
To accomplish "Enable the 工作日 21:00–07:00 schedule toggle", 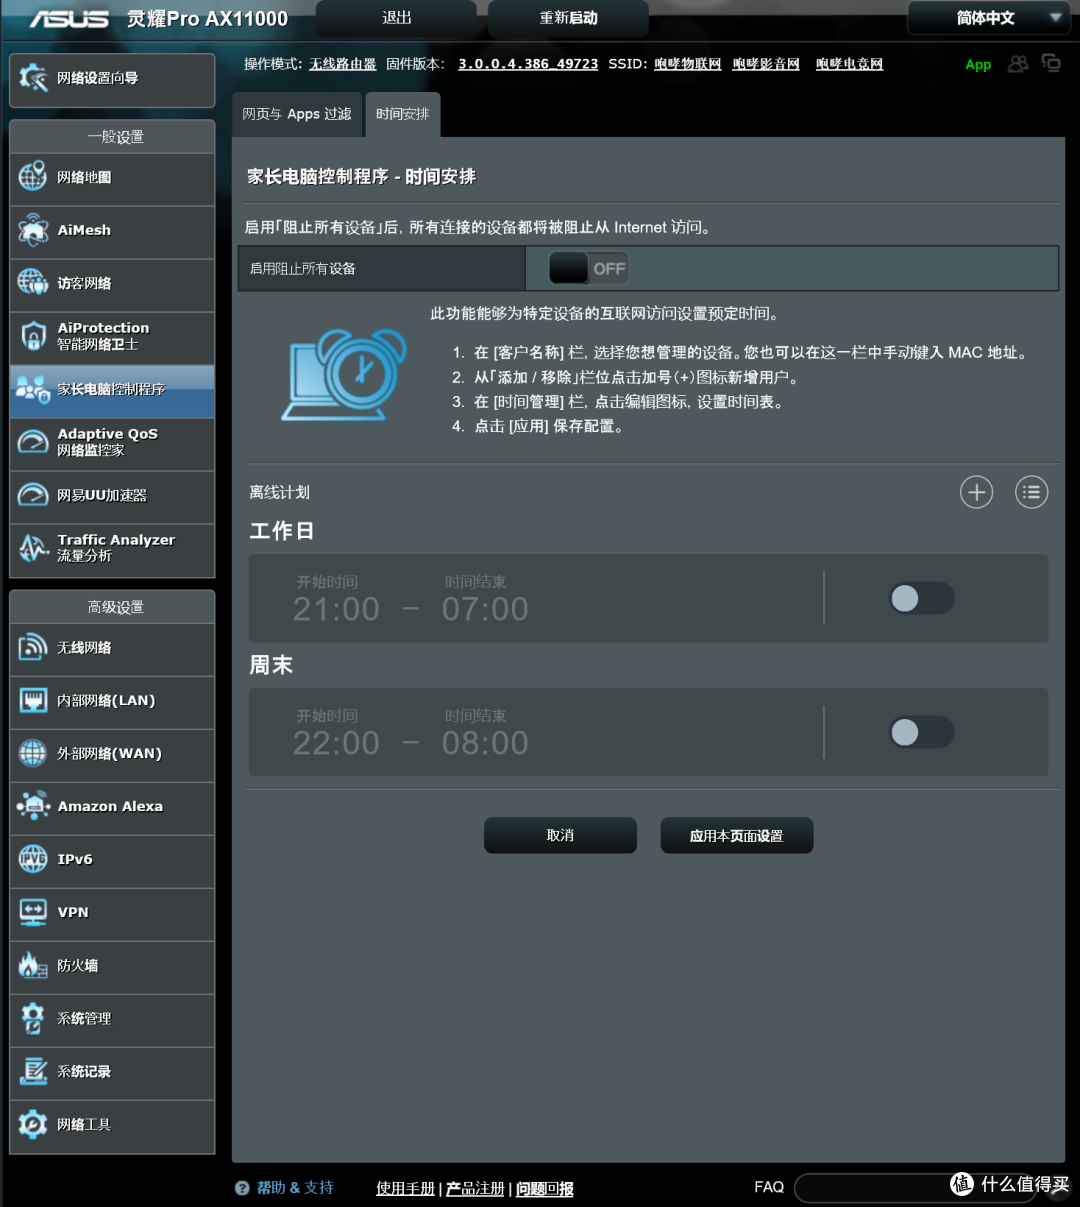I will (922, 598).
